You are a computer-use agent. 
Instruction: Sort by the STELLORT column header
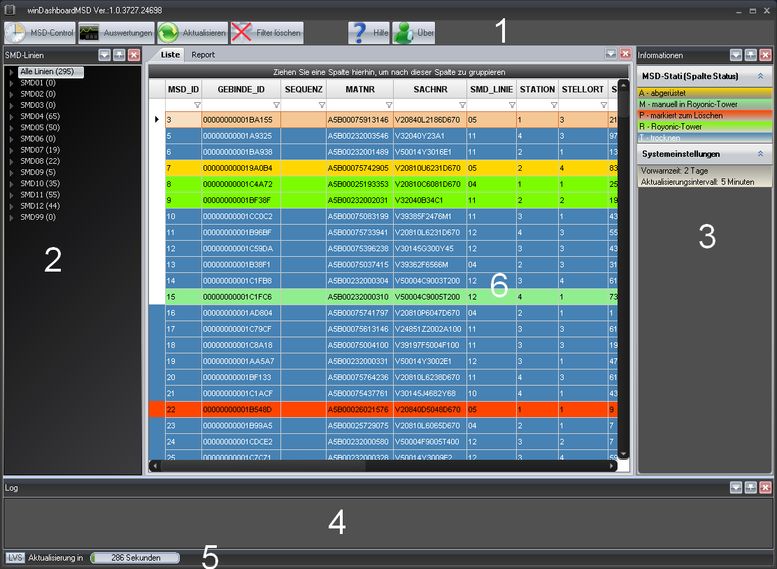pyautogui.click(x=583, y=90)
